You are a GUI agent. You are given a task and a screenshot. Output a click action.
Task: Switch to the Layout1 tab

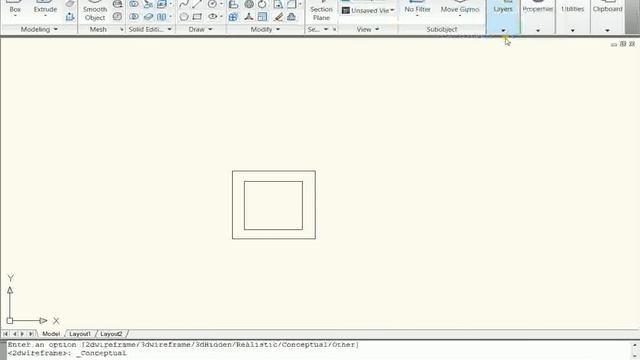click(x=80, y=334)
